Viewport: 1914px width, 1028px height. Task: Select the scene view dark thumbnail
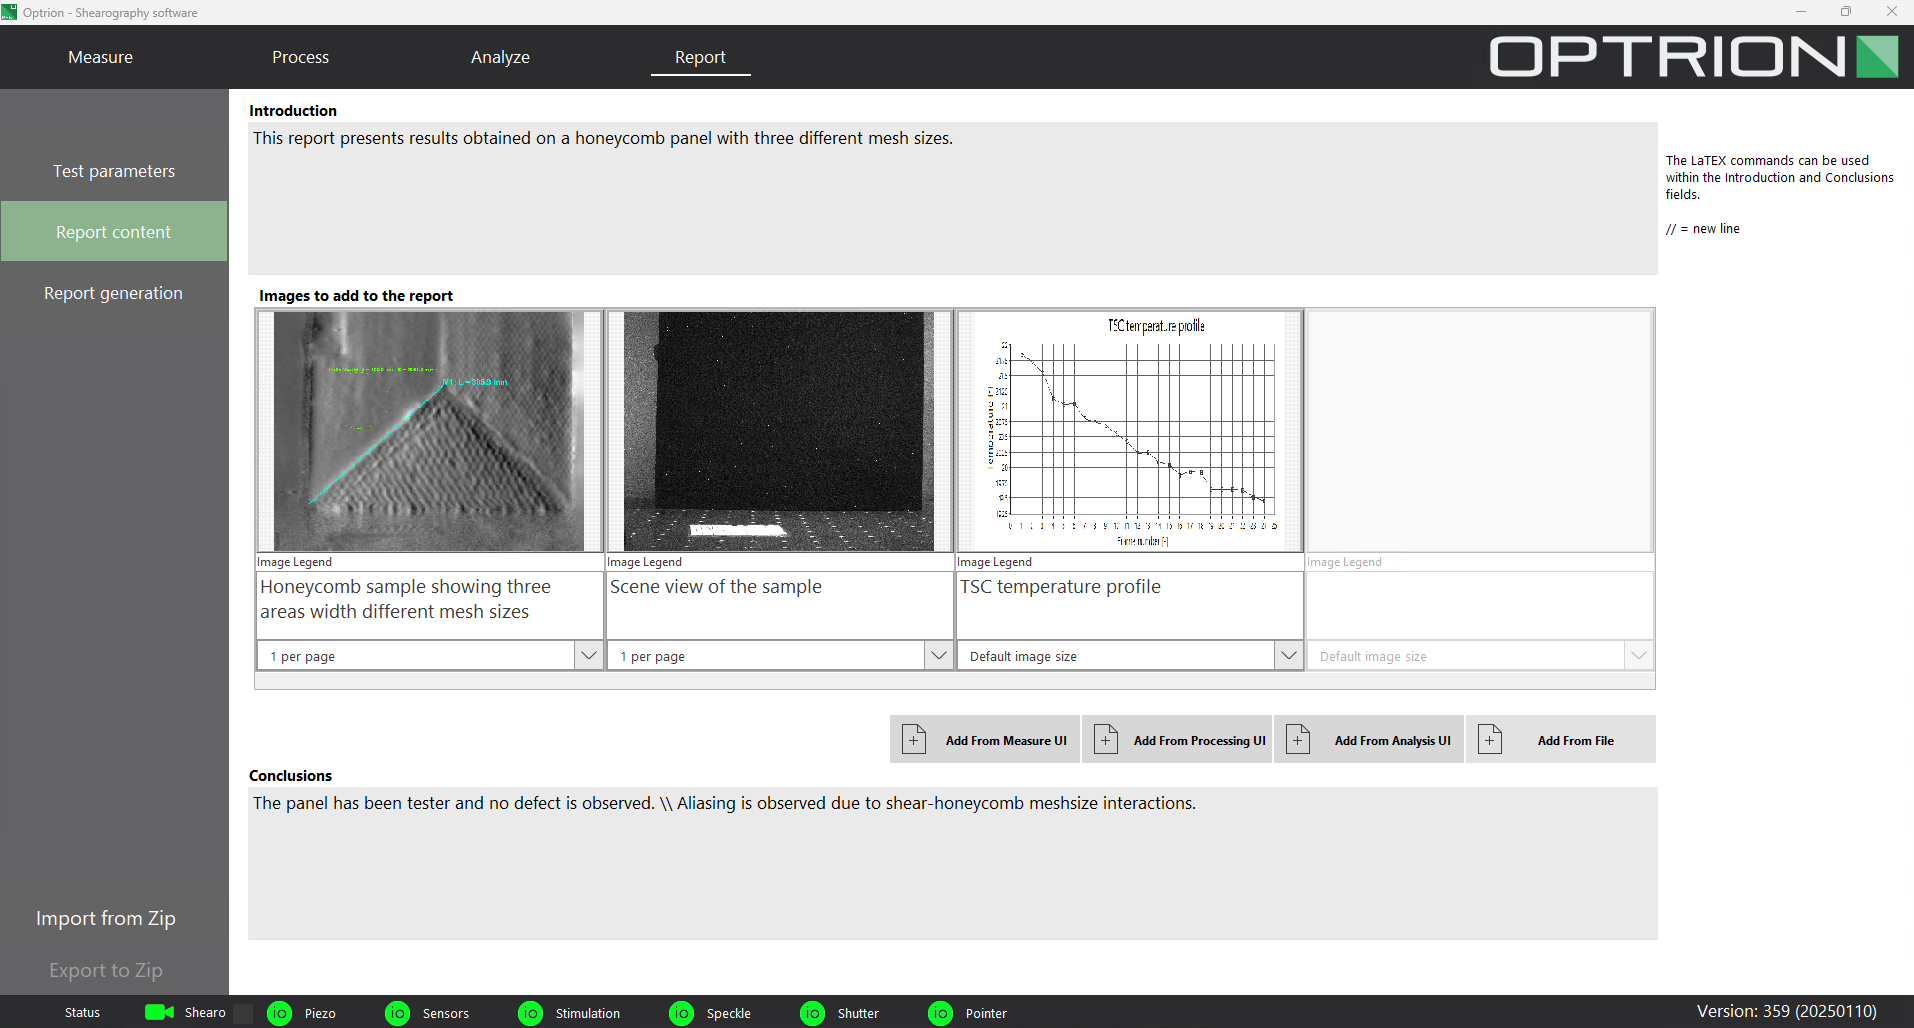pos(780,431)
